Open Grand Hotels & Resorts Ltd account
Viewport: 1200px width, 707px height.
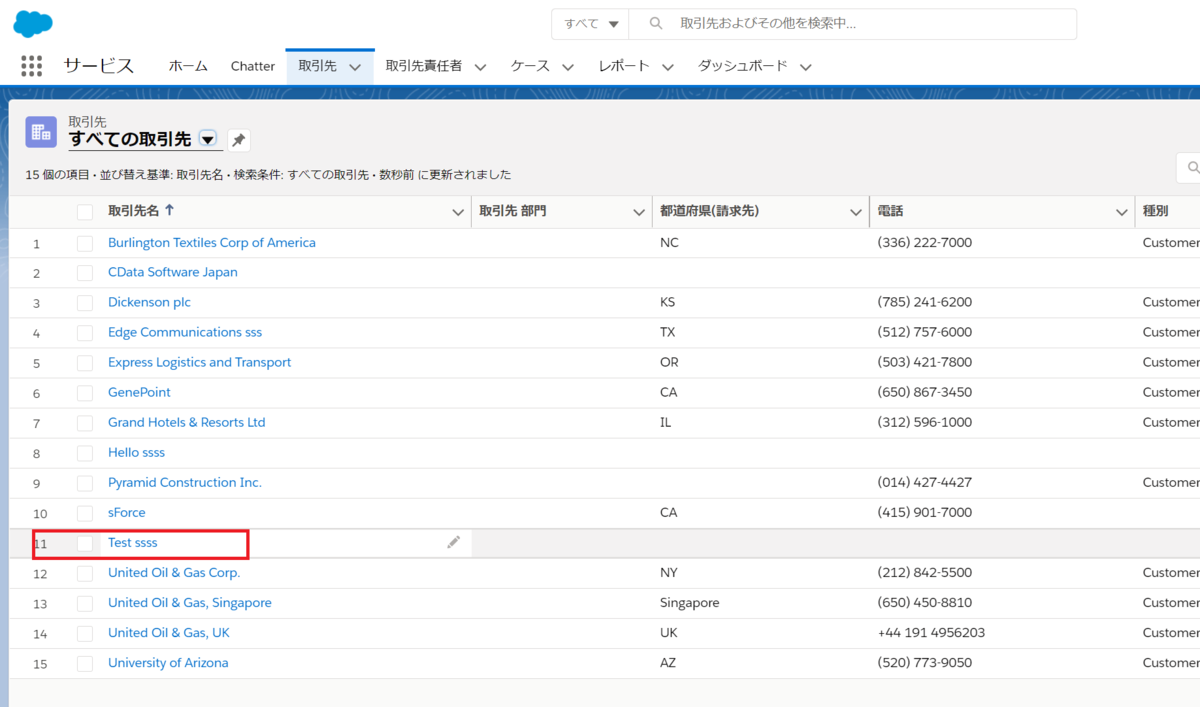tap(187, 423)
